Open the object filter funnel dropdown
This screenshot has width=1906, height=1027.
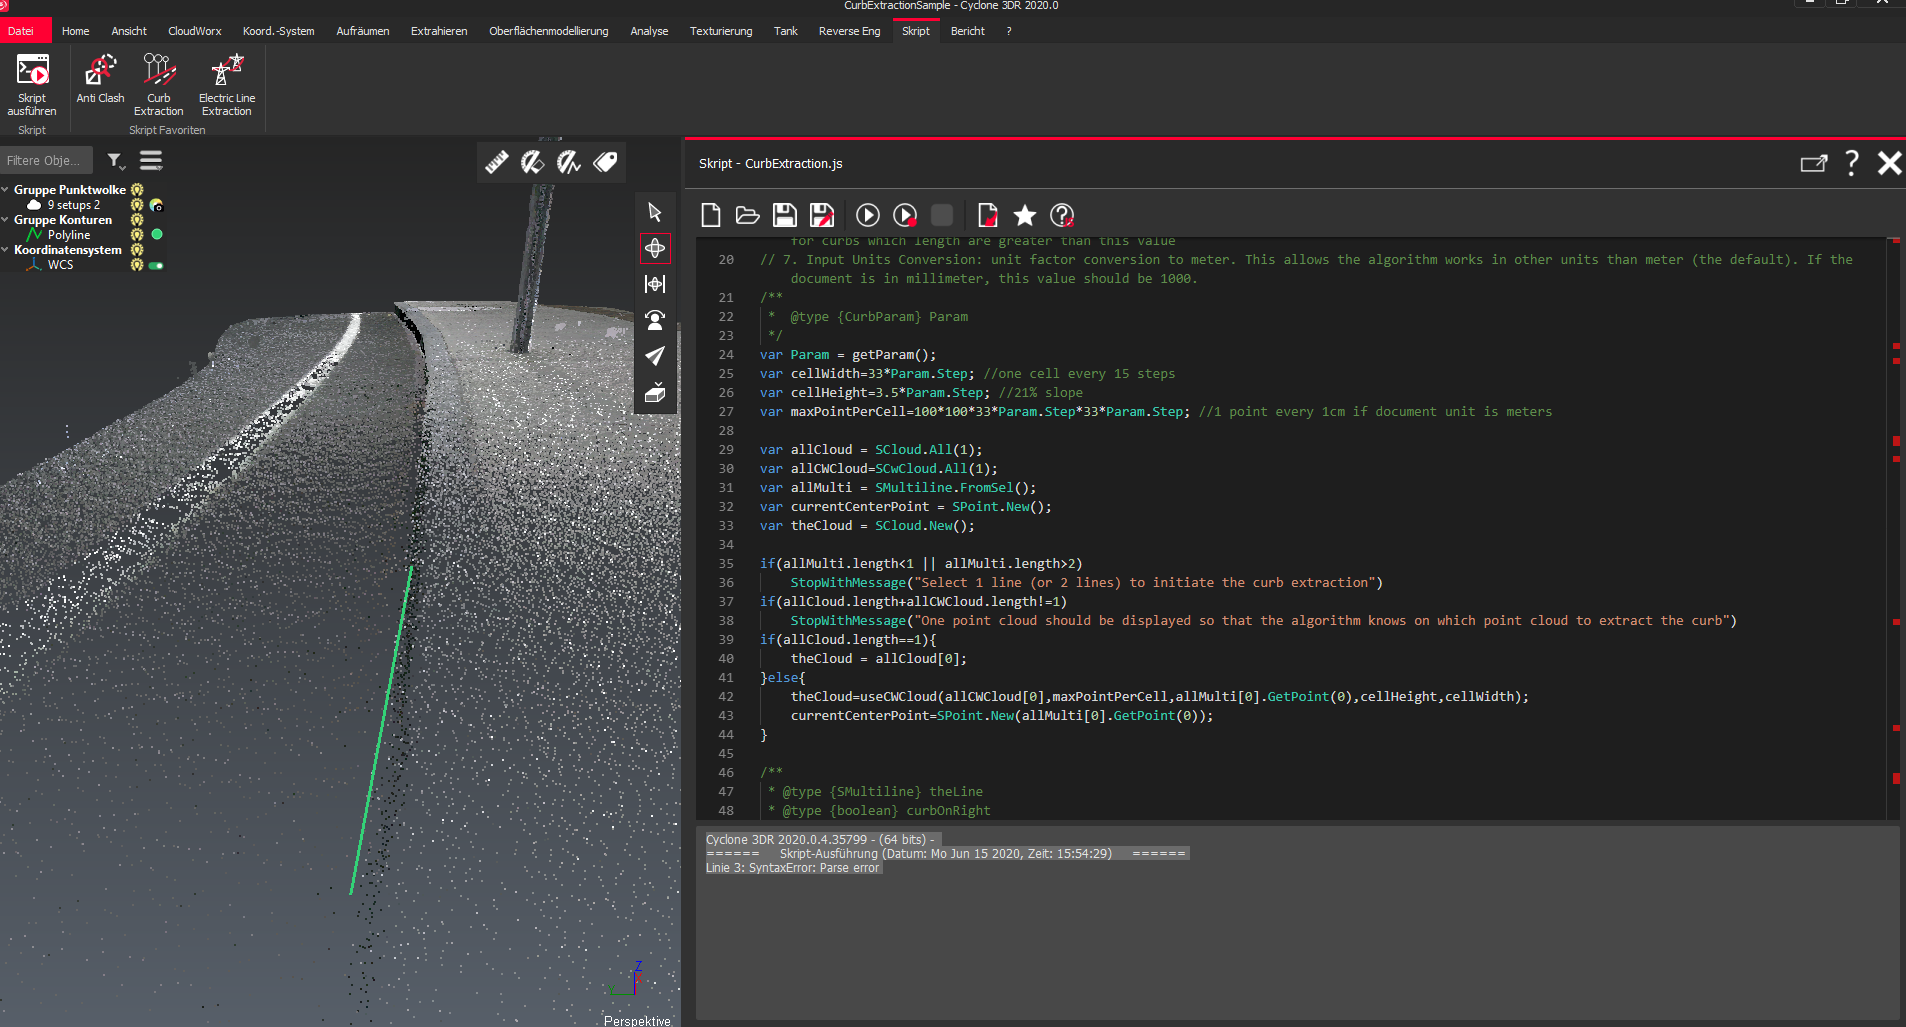[x=116, y=161]
